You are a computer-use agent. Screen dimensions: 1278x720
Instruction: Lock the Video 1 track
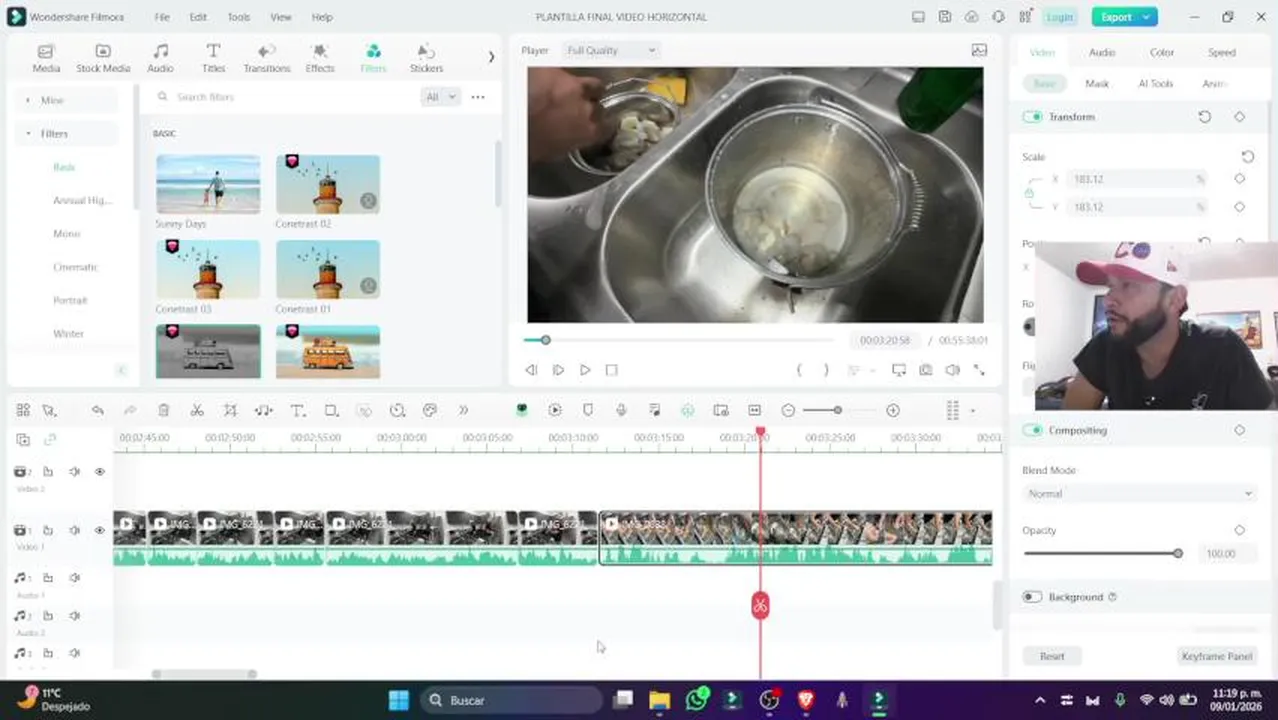click(x=47, y=530)
